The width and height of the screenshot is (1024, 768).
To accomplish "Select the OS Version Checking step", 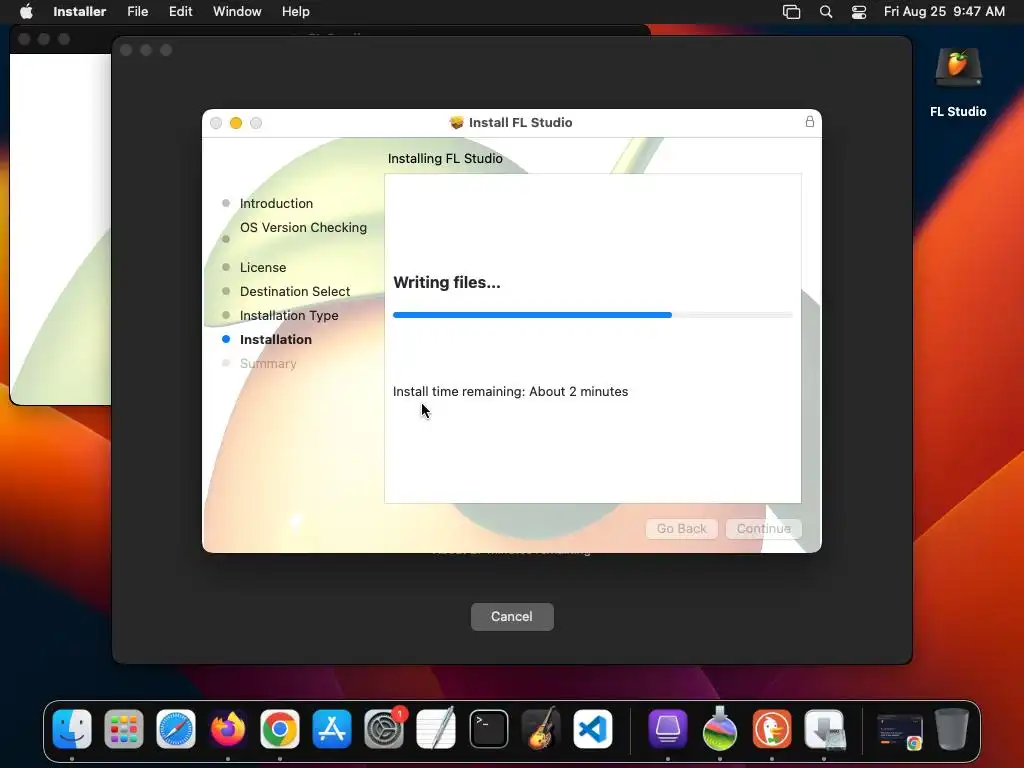I will (x=303, y=228).
